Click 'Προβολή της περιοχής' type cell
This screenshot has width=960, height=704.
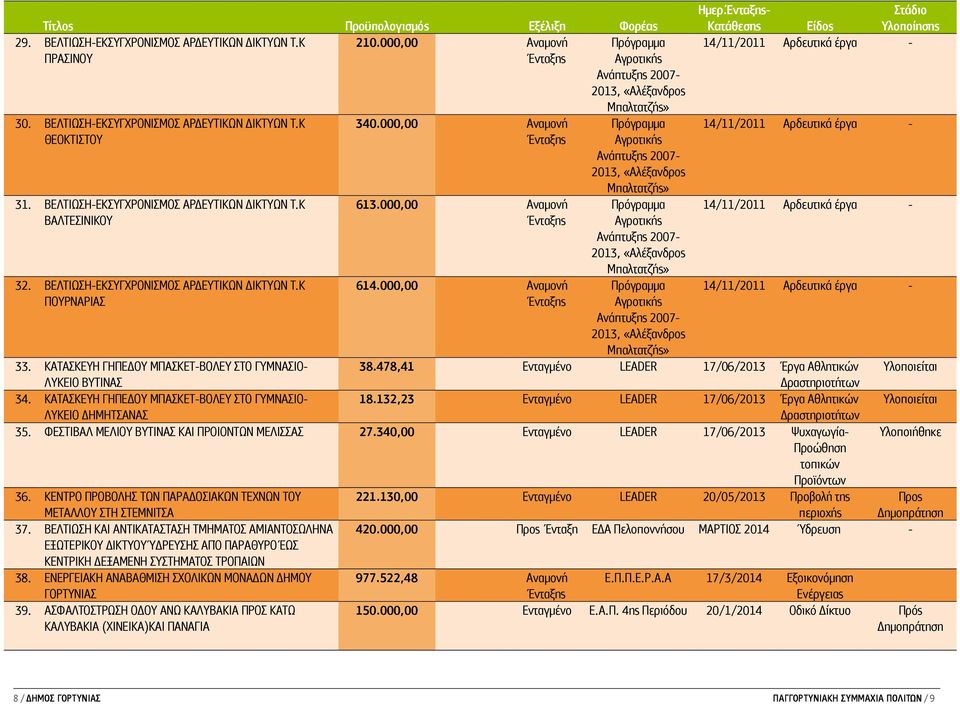(x=820, y=504)
